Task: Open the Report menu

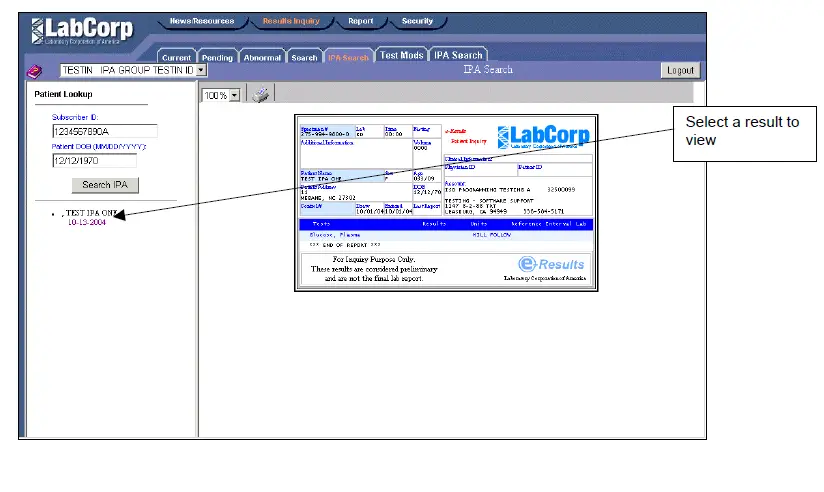Action: click(x=360, y=21)
